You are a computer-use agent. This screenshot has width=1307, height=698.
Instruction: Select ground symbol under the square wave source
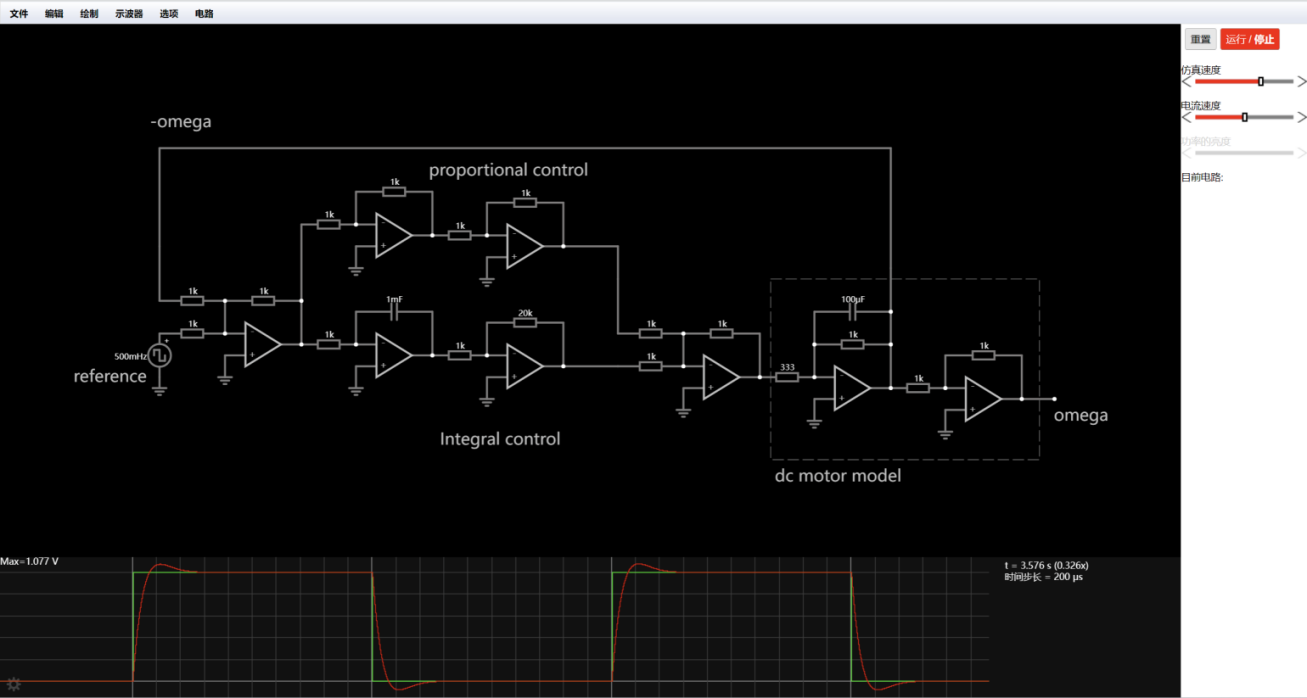[x=160, y=391]
